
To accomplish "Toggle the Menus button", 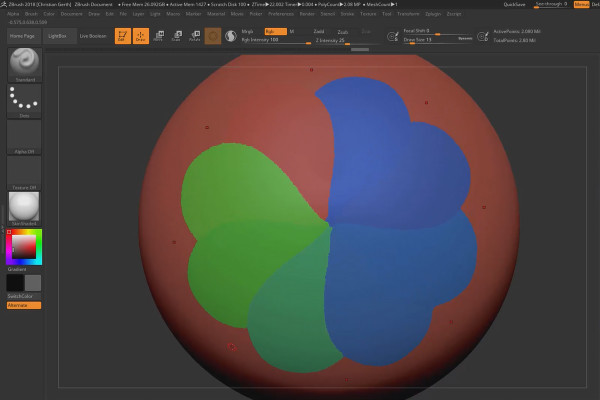I will point(582,5).
